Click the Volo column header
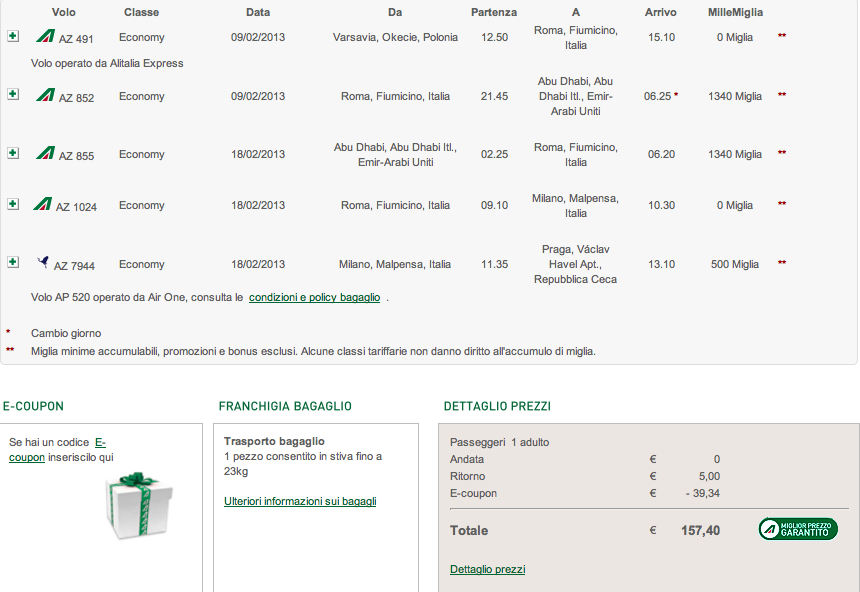This screenshot has height=592, width=860. point(64,12)
